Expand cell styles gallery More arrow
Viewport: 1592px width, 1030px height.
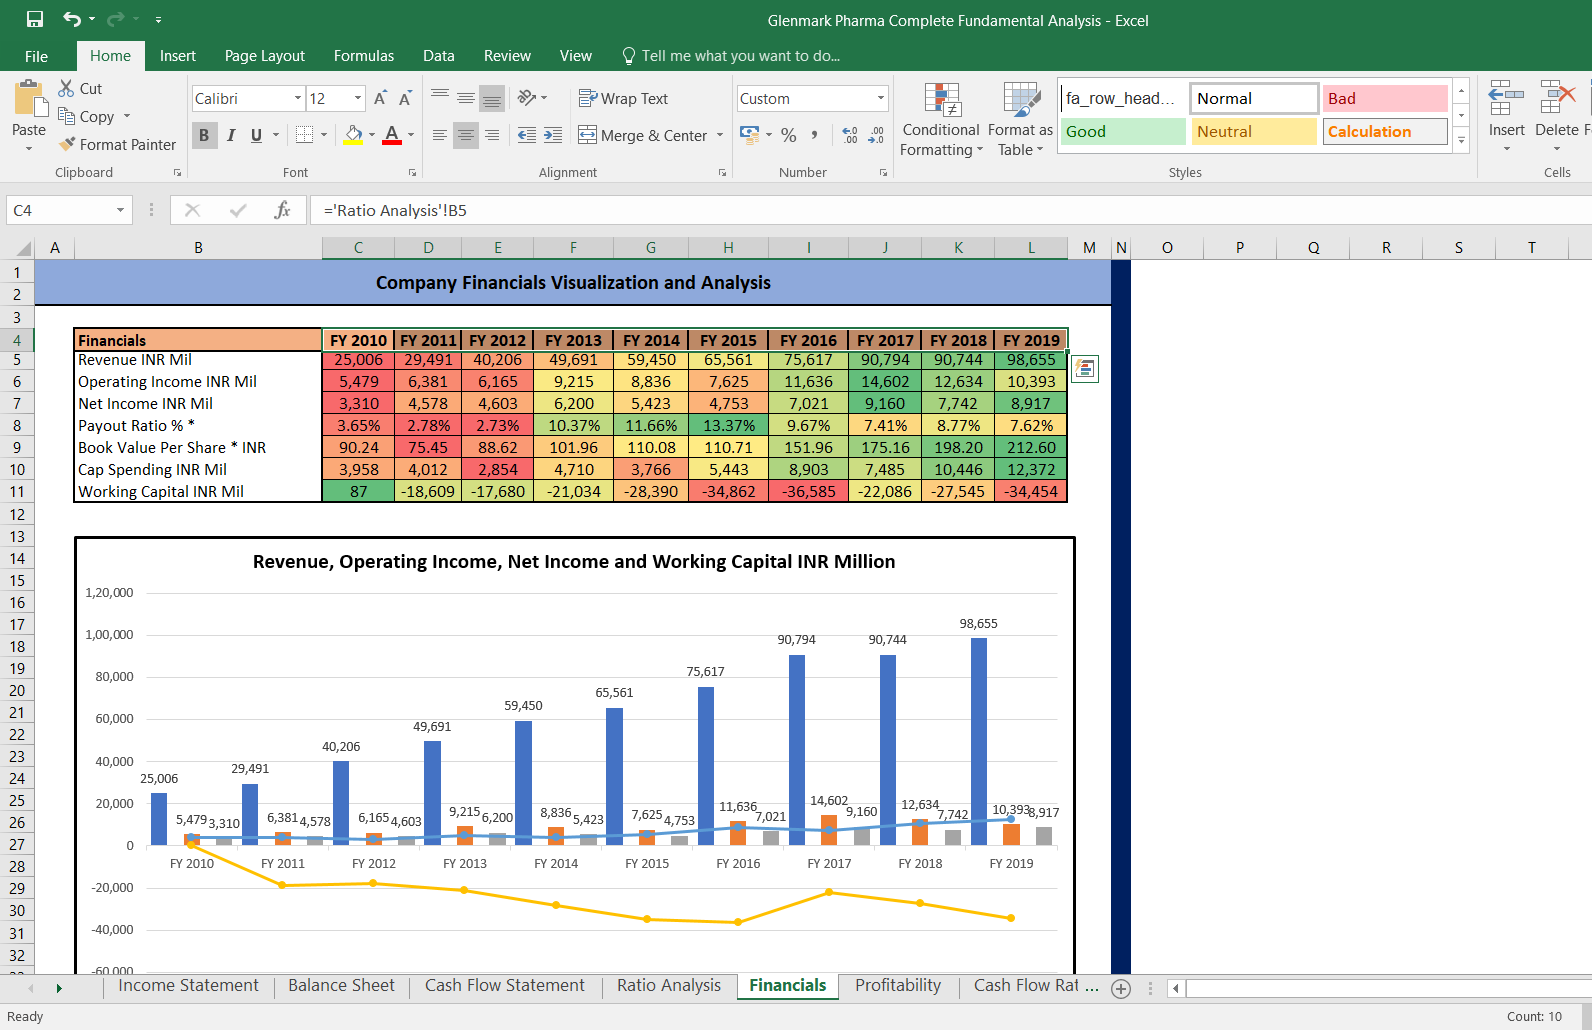pos(1462,140)
